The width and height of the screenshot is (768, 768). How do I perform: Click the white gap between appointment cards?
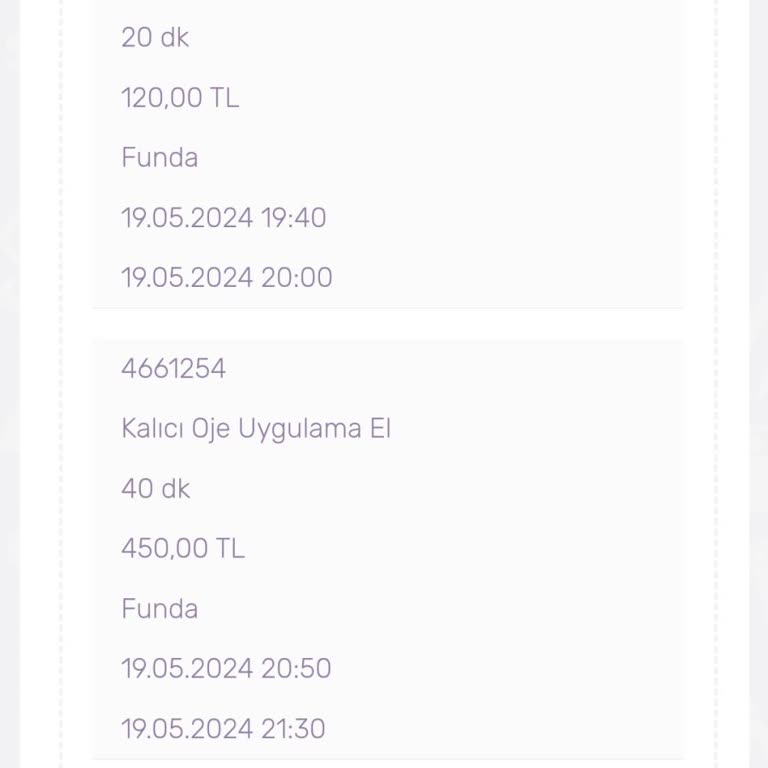pyautogui.click(x=388, y=324)
